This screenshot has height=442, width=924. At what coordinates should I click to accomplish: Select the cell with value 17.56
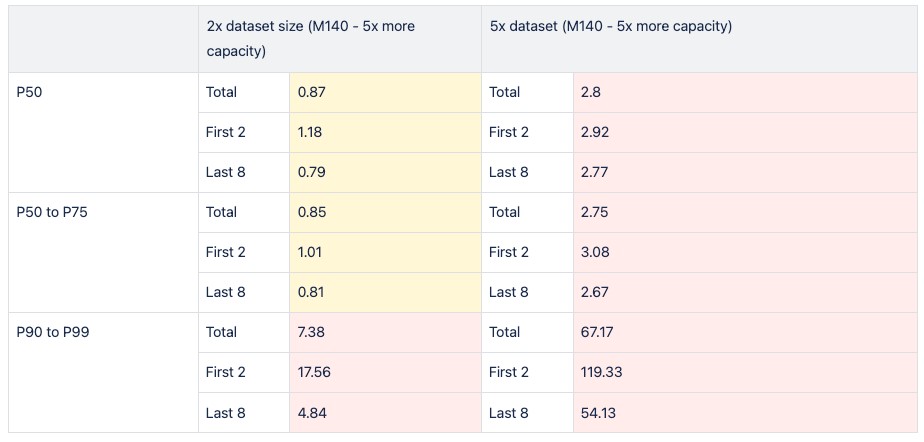click(385, 372)
